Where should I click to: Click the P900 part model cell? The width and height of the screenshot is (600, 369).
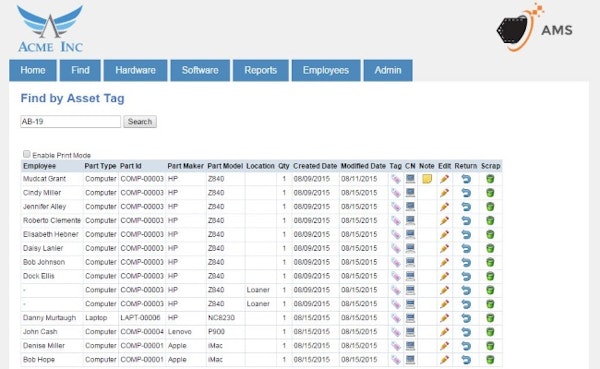point(216,332)
